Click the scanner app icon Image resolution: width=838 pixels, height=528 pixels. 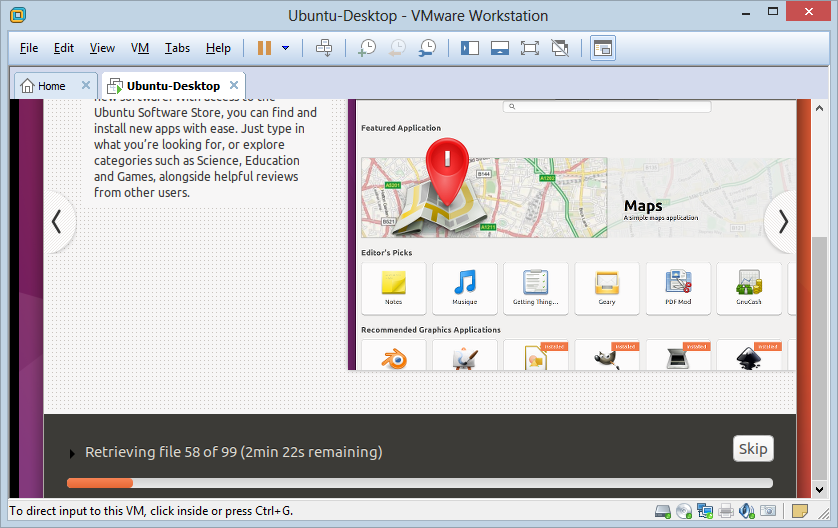[x=678, y=359]
